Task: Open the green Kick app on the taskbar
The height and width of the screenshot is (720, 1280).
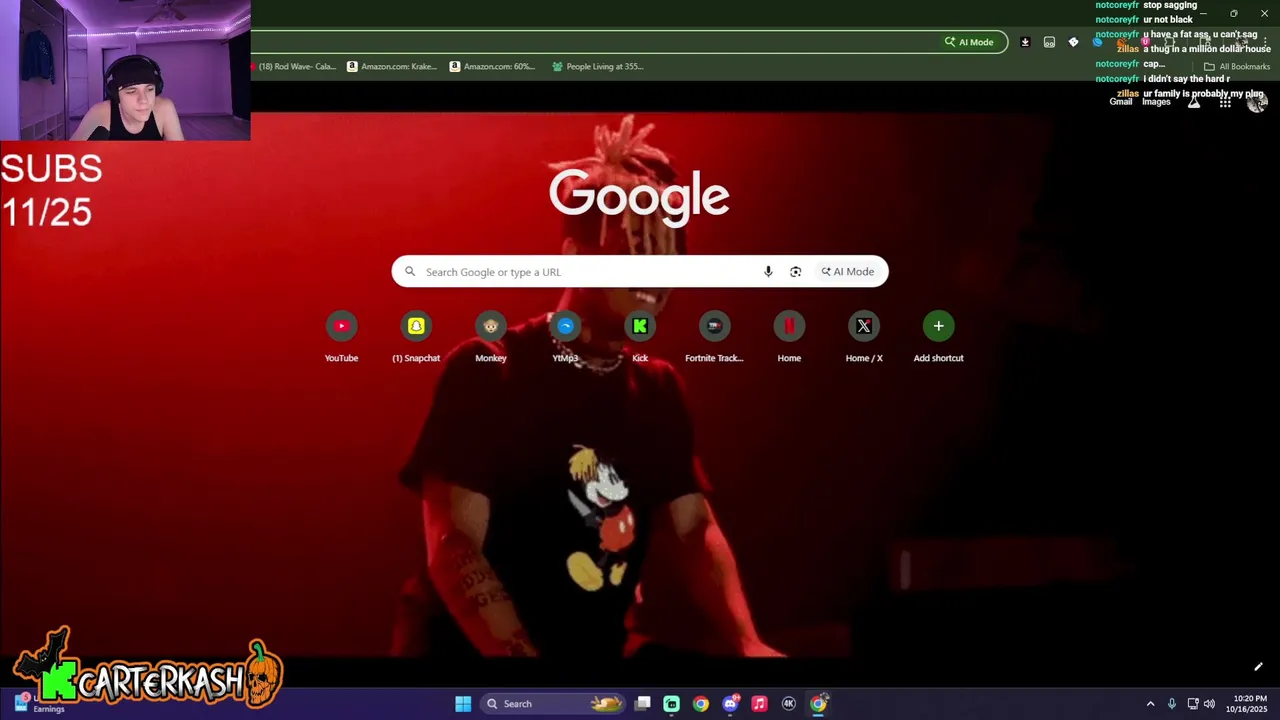Action: tap(672, 704)
